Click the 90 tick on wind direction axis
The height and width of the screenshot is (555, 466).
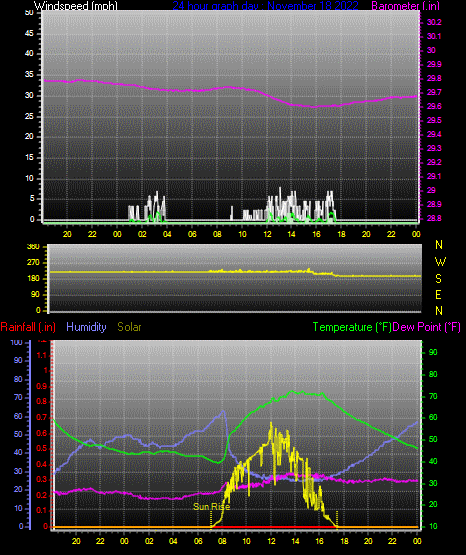pyautogui.click(x=35, y=295)
